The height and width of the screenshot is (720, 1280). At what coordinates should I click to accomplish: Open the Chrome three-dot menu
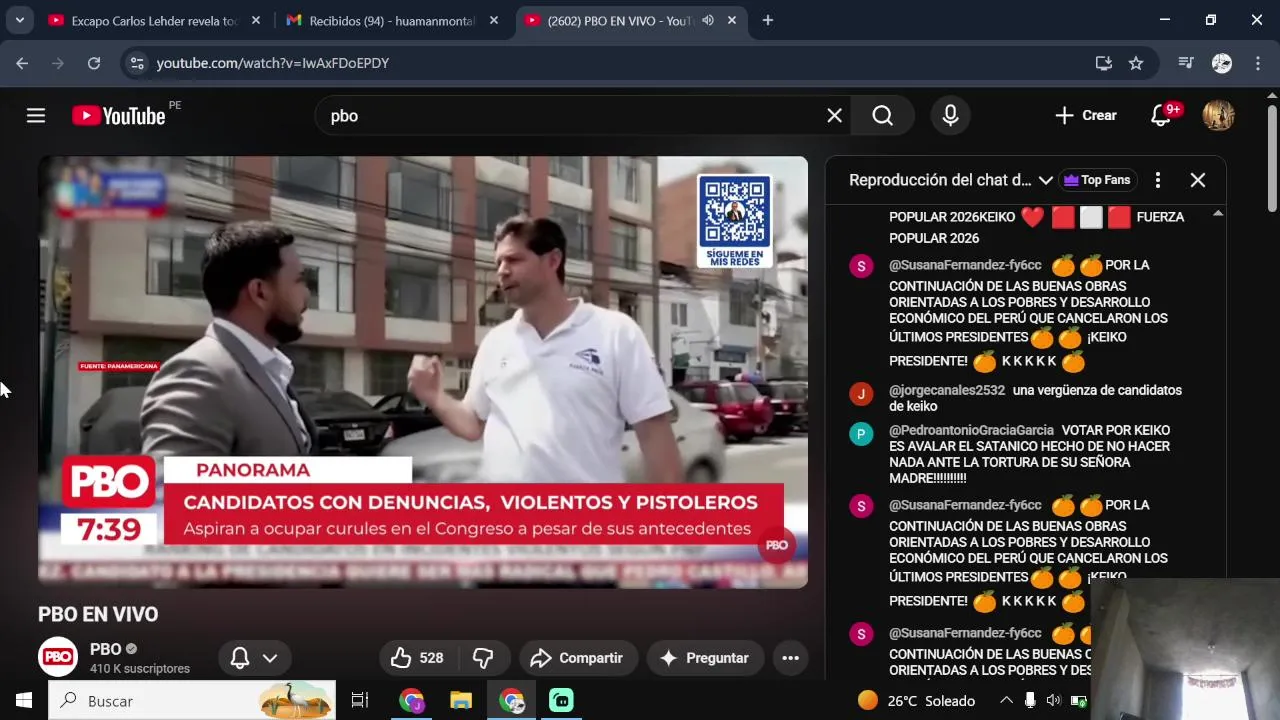coord(1258,63)
